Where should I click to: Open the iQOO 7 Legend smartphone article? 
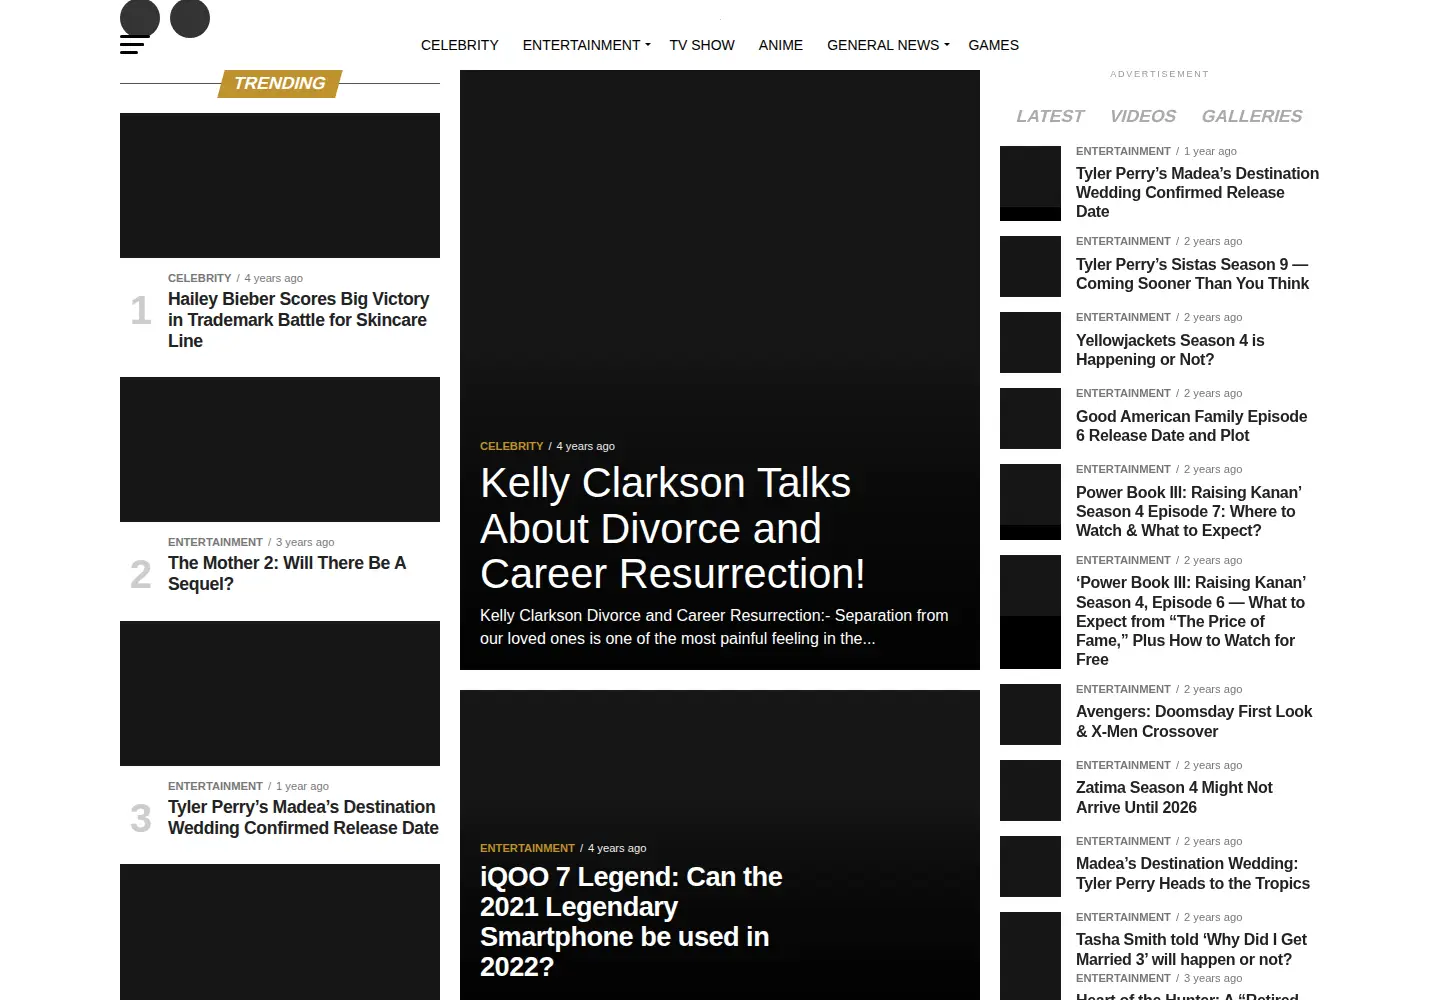[631, 922]
